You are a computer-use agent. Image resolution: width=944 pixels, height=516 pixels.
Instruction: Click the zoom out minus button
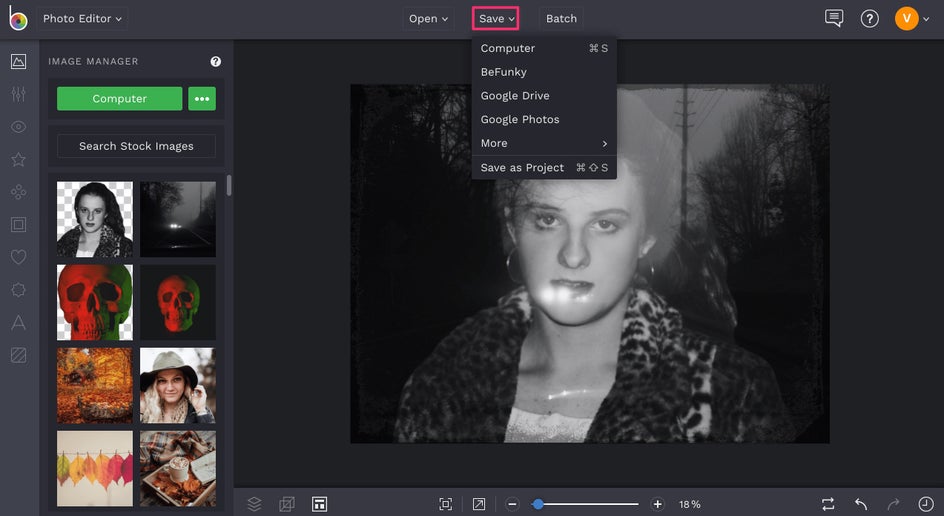512,504
